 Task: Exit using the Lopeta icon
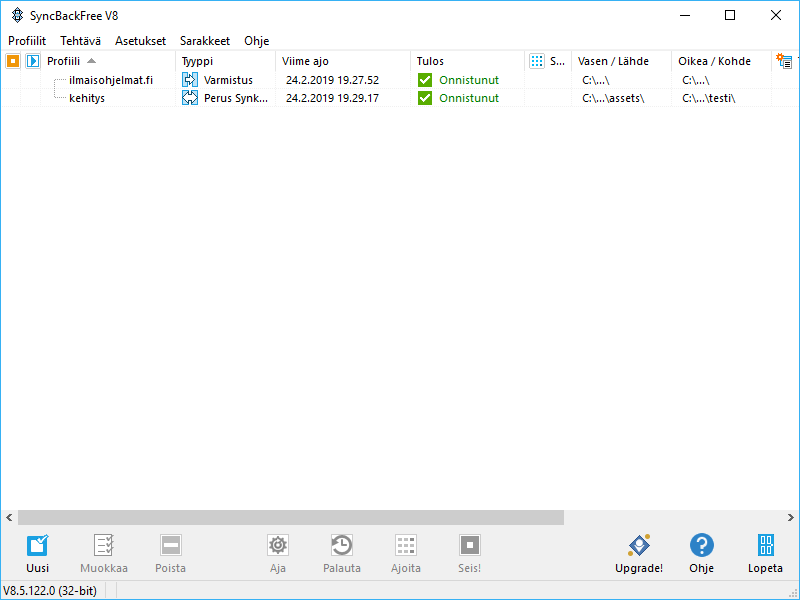[x=766, y=545]
